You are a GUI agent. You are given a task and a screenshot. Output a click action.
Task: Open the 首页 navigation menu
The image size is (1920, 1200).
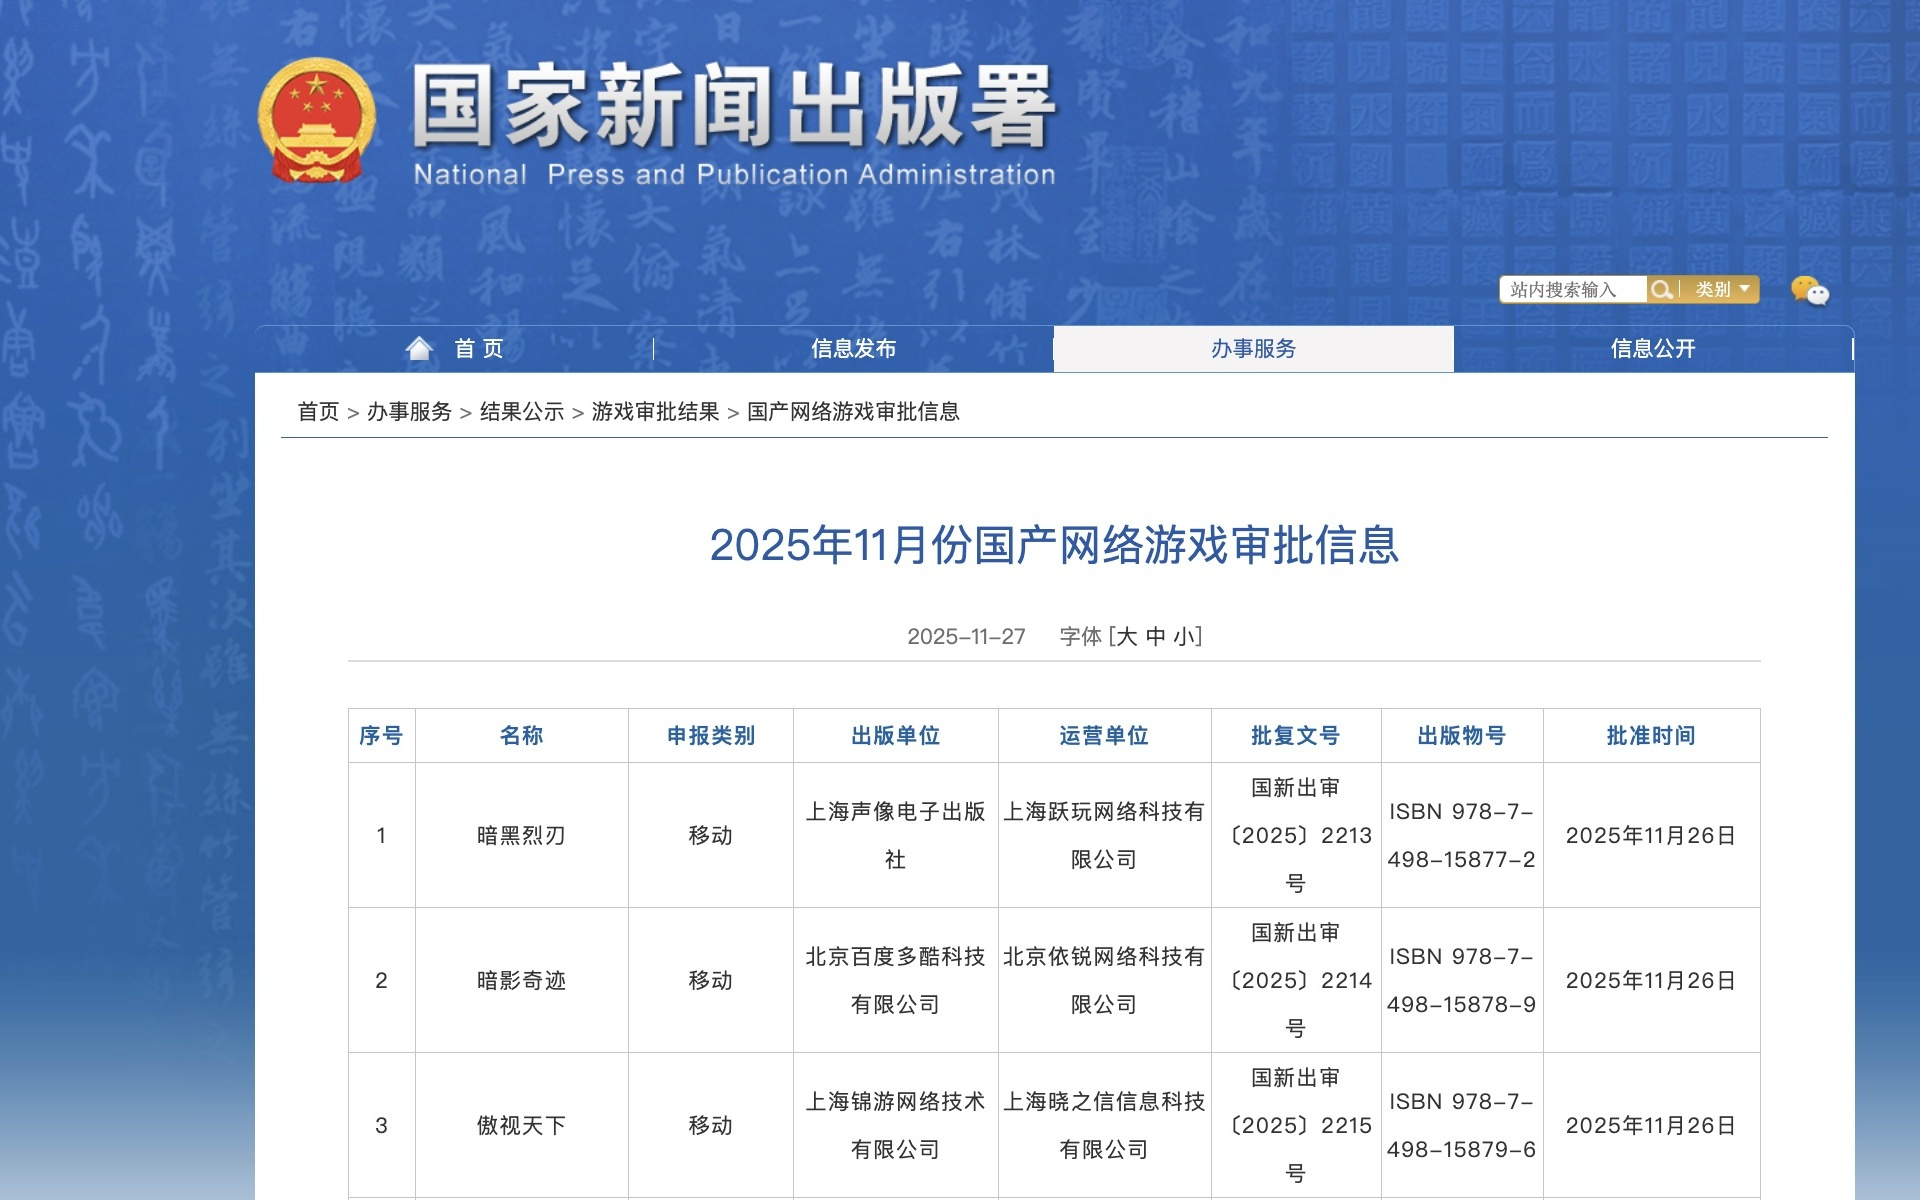[478, 348]
